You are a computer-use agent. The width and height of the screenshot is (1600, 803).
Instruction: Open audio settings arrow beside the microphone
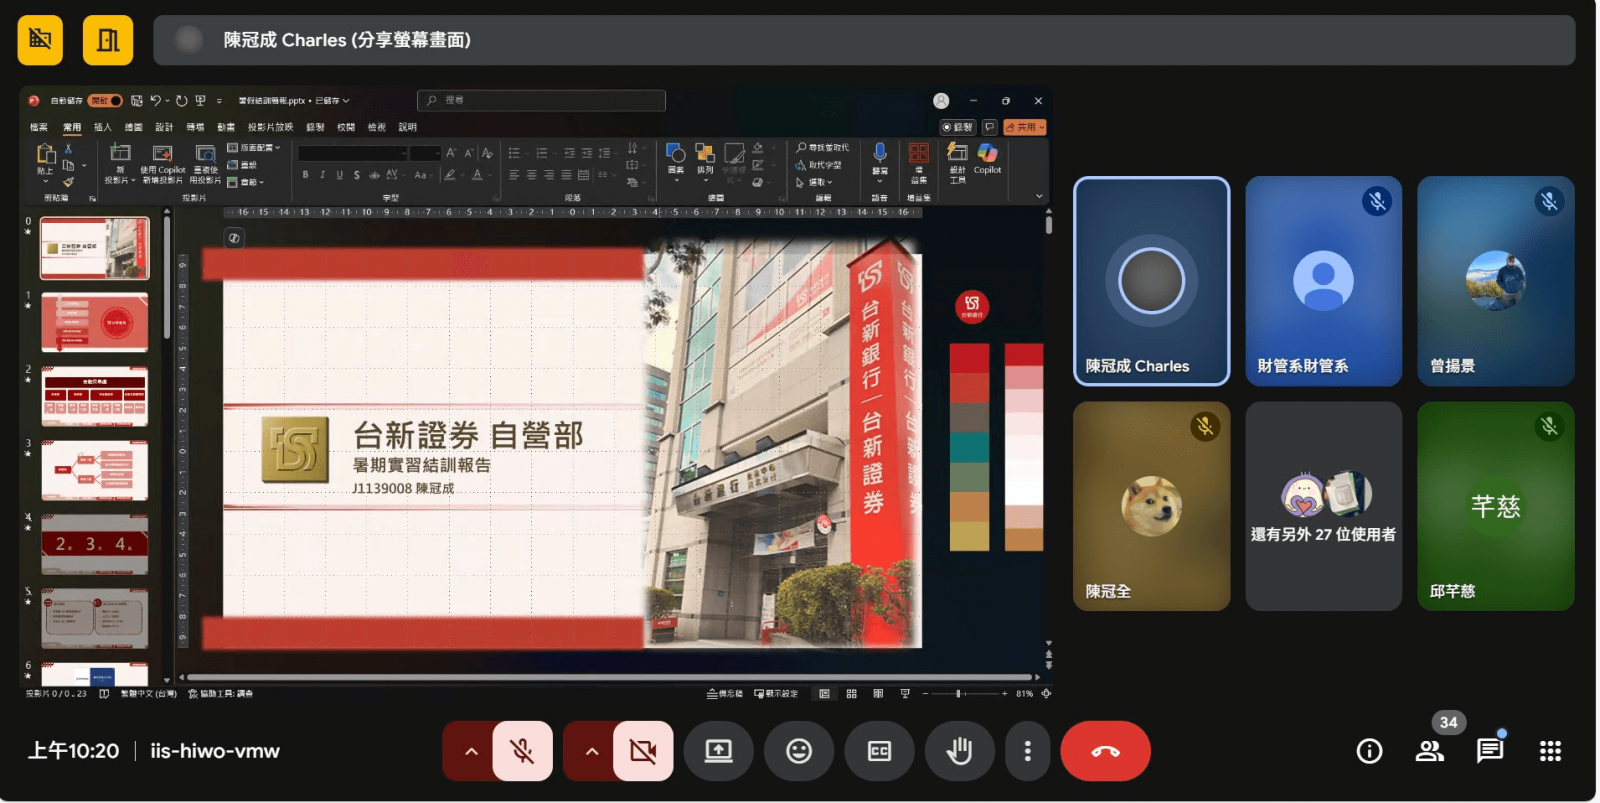click(471, 751)
